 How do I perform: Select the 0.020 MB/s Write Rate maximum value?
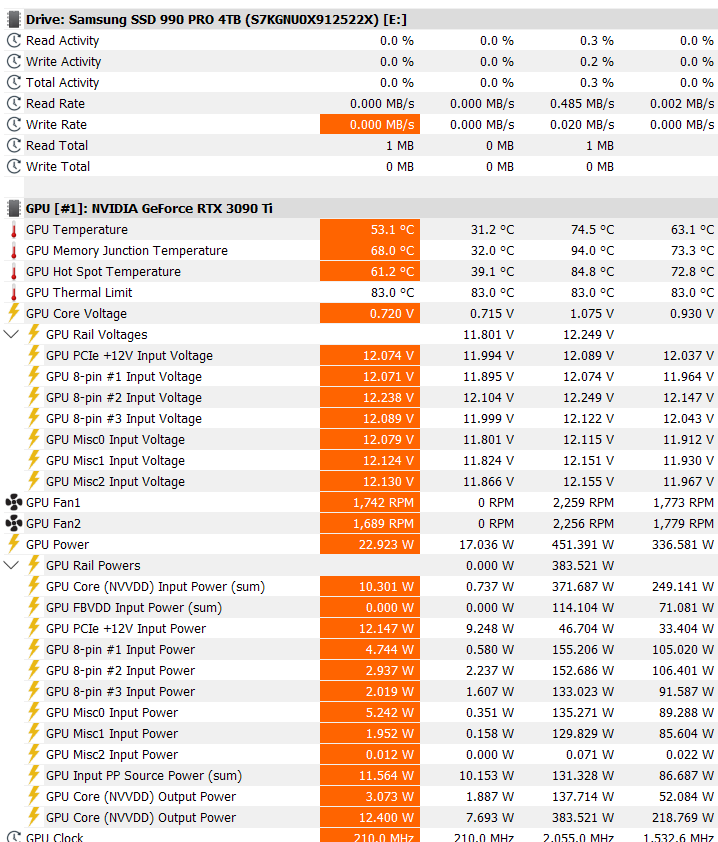582,125
